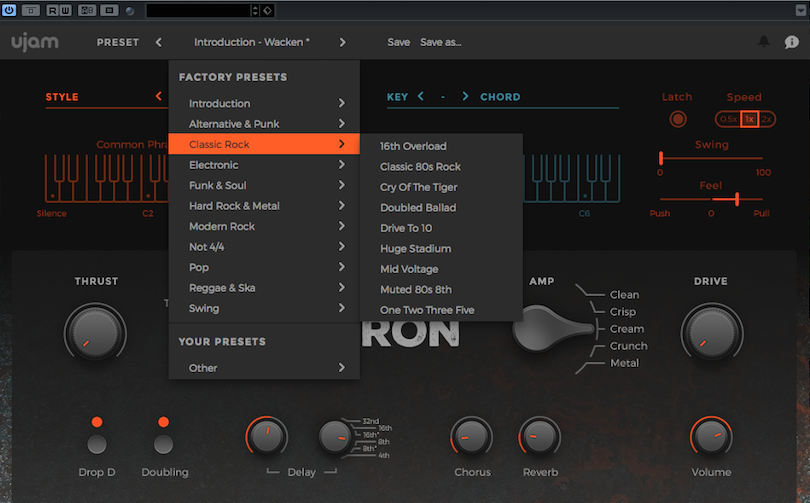Open the Introduction - Wacken preset name
The width and height of the screenshot is (810, 503).
click(x=252, y=42)
